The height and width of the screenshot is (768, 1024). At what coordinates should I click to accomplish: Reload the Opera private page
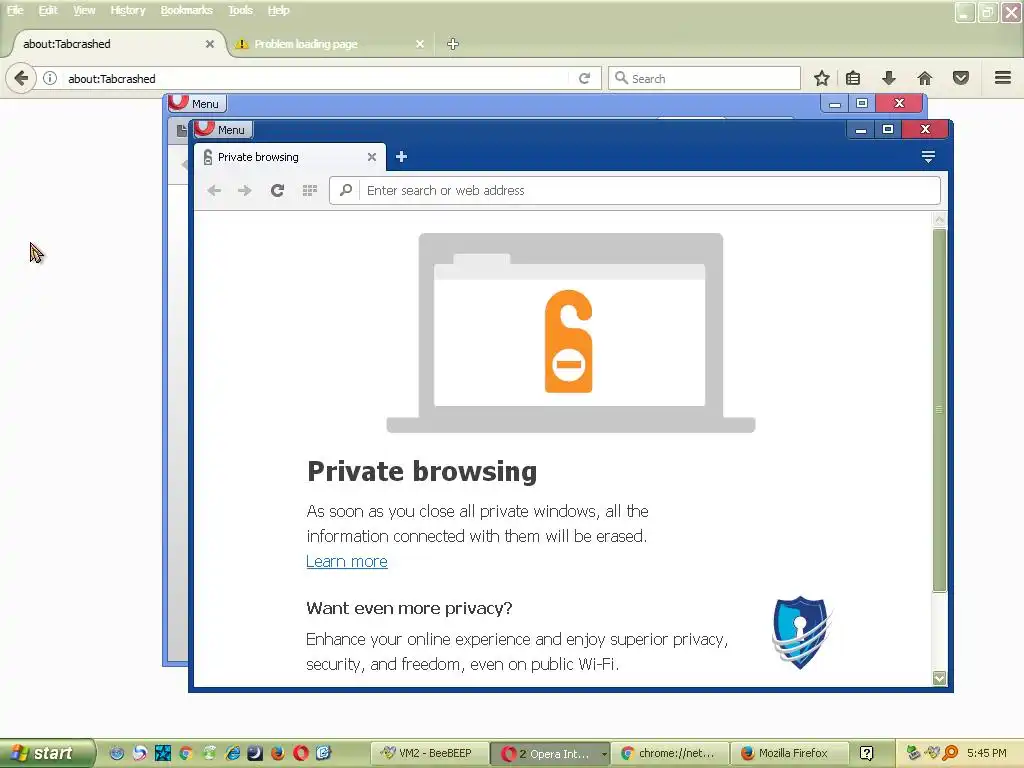click(x=278, y=190)
